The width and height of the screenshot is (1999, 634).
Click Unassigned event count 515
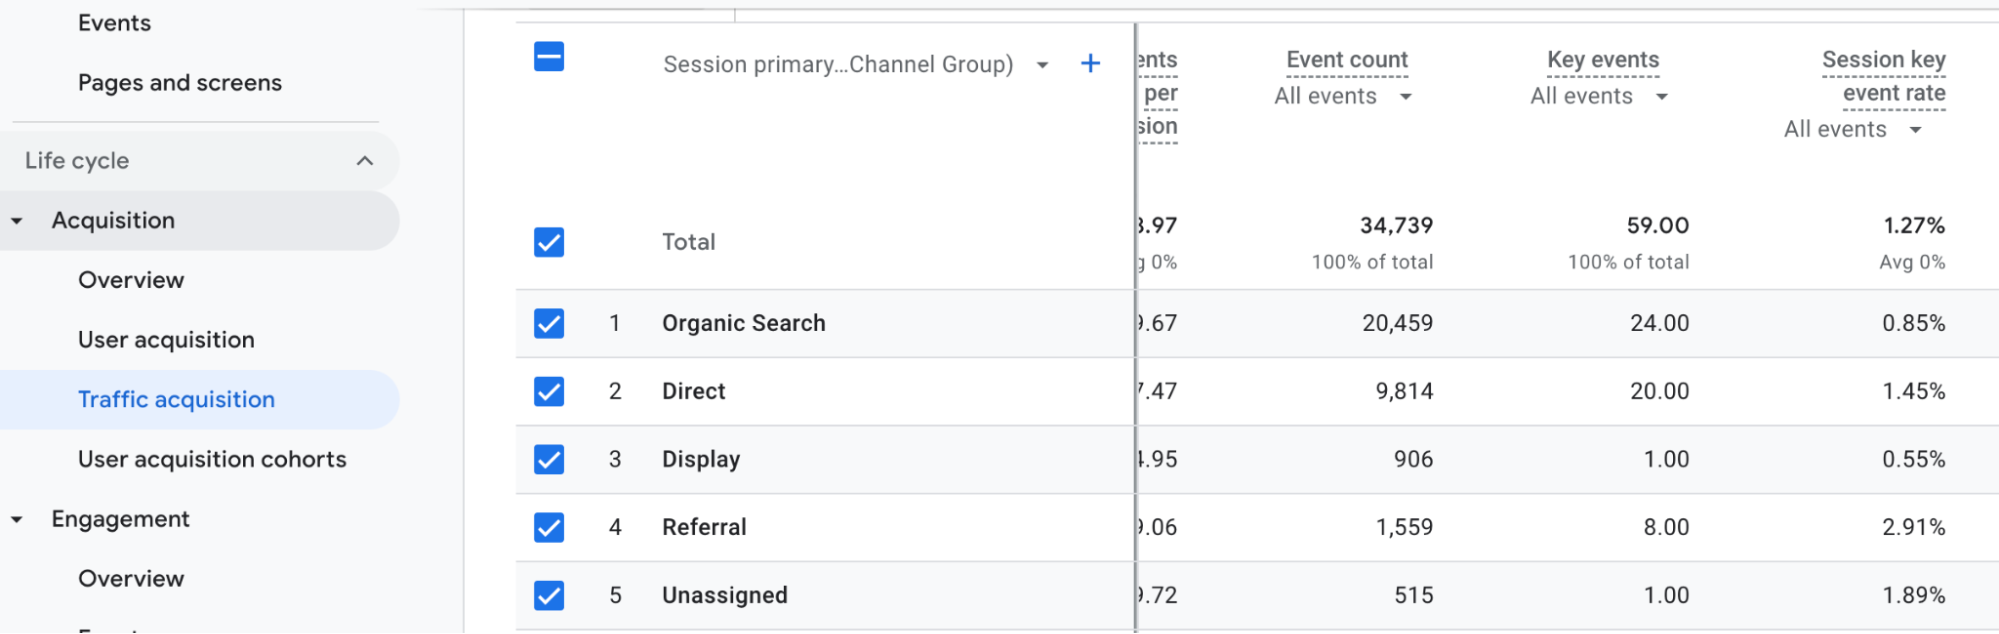(x=1414, y=595)
